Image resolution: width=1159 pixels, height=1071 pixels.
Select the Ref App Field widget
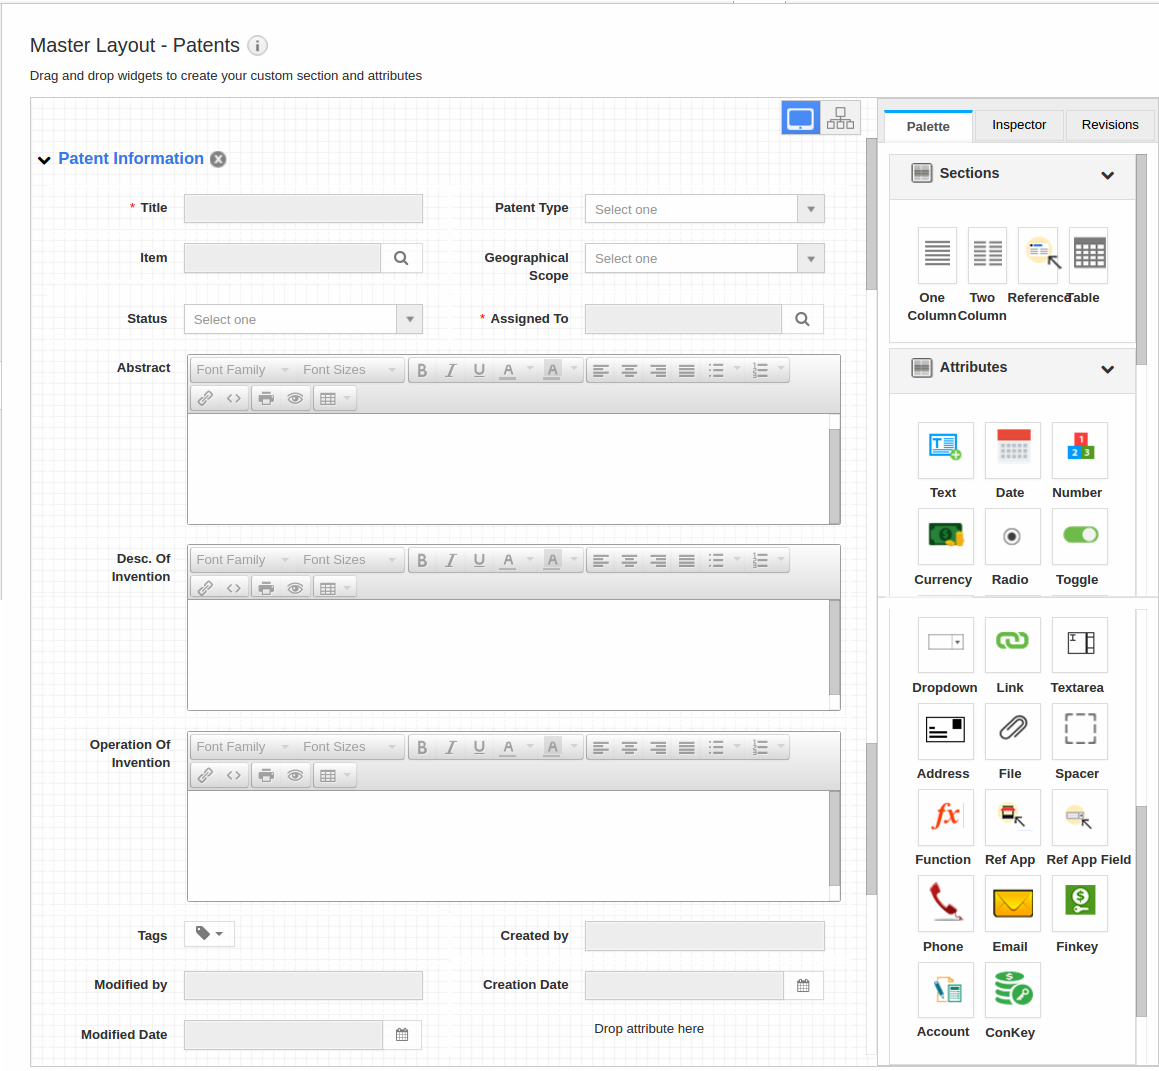click(x=1079, y=817)
